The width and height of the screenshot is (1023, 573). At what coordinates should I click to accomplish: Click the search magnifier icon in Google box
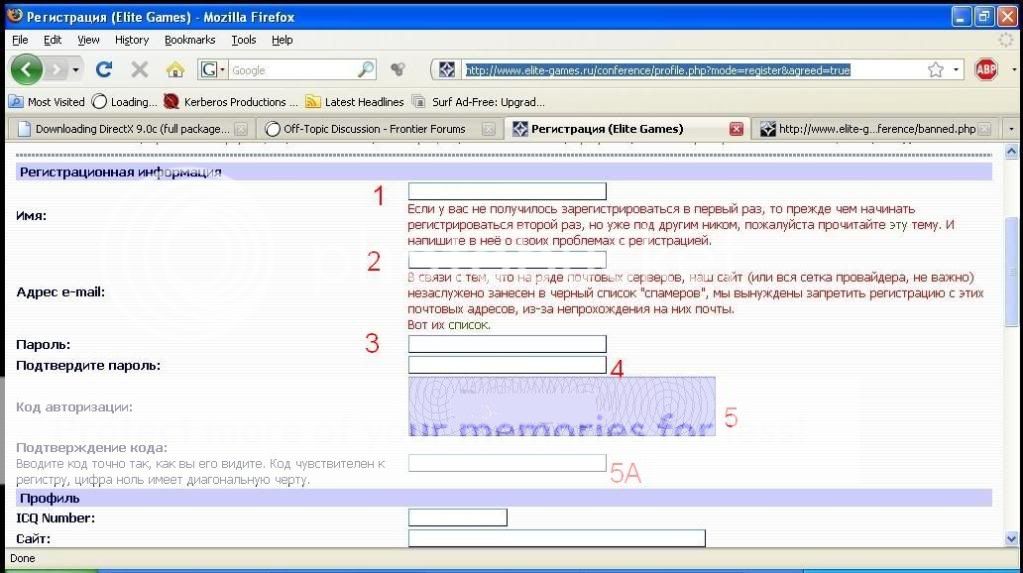pyautogui.click(x=366, y=70)
